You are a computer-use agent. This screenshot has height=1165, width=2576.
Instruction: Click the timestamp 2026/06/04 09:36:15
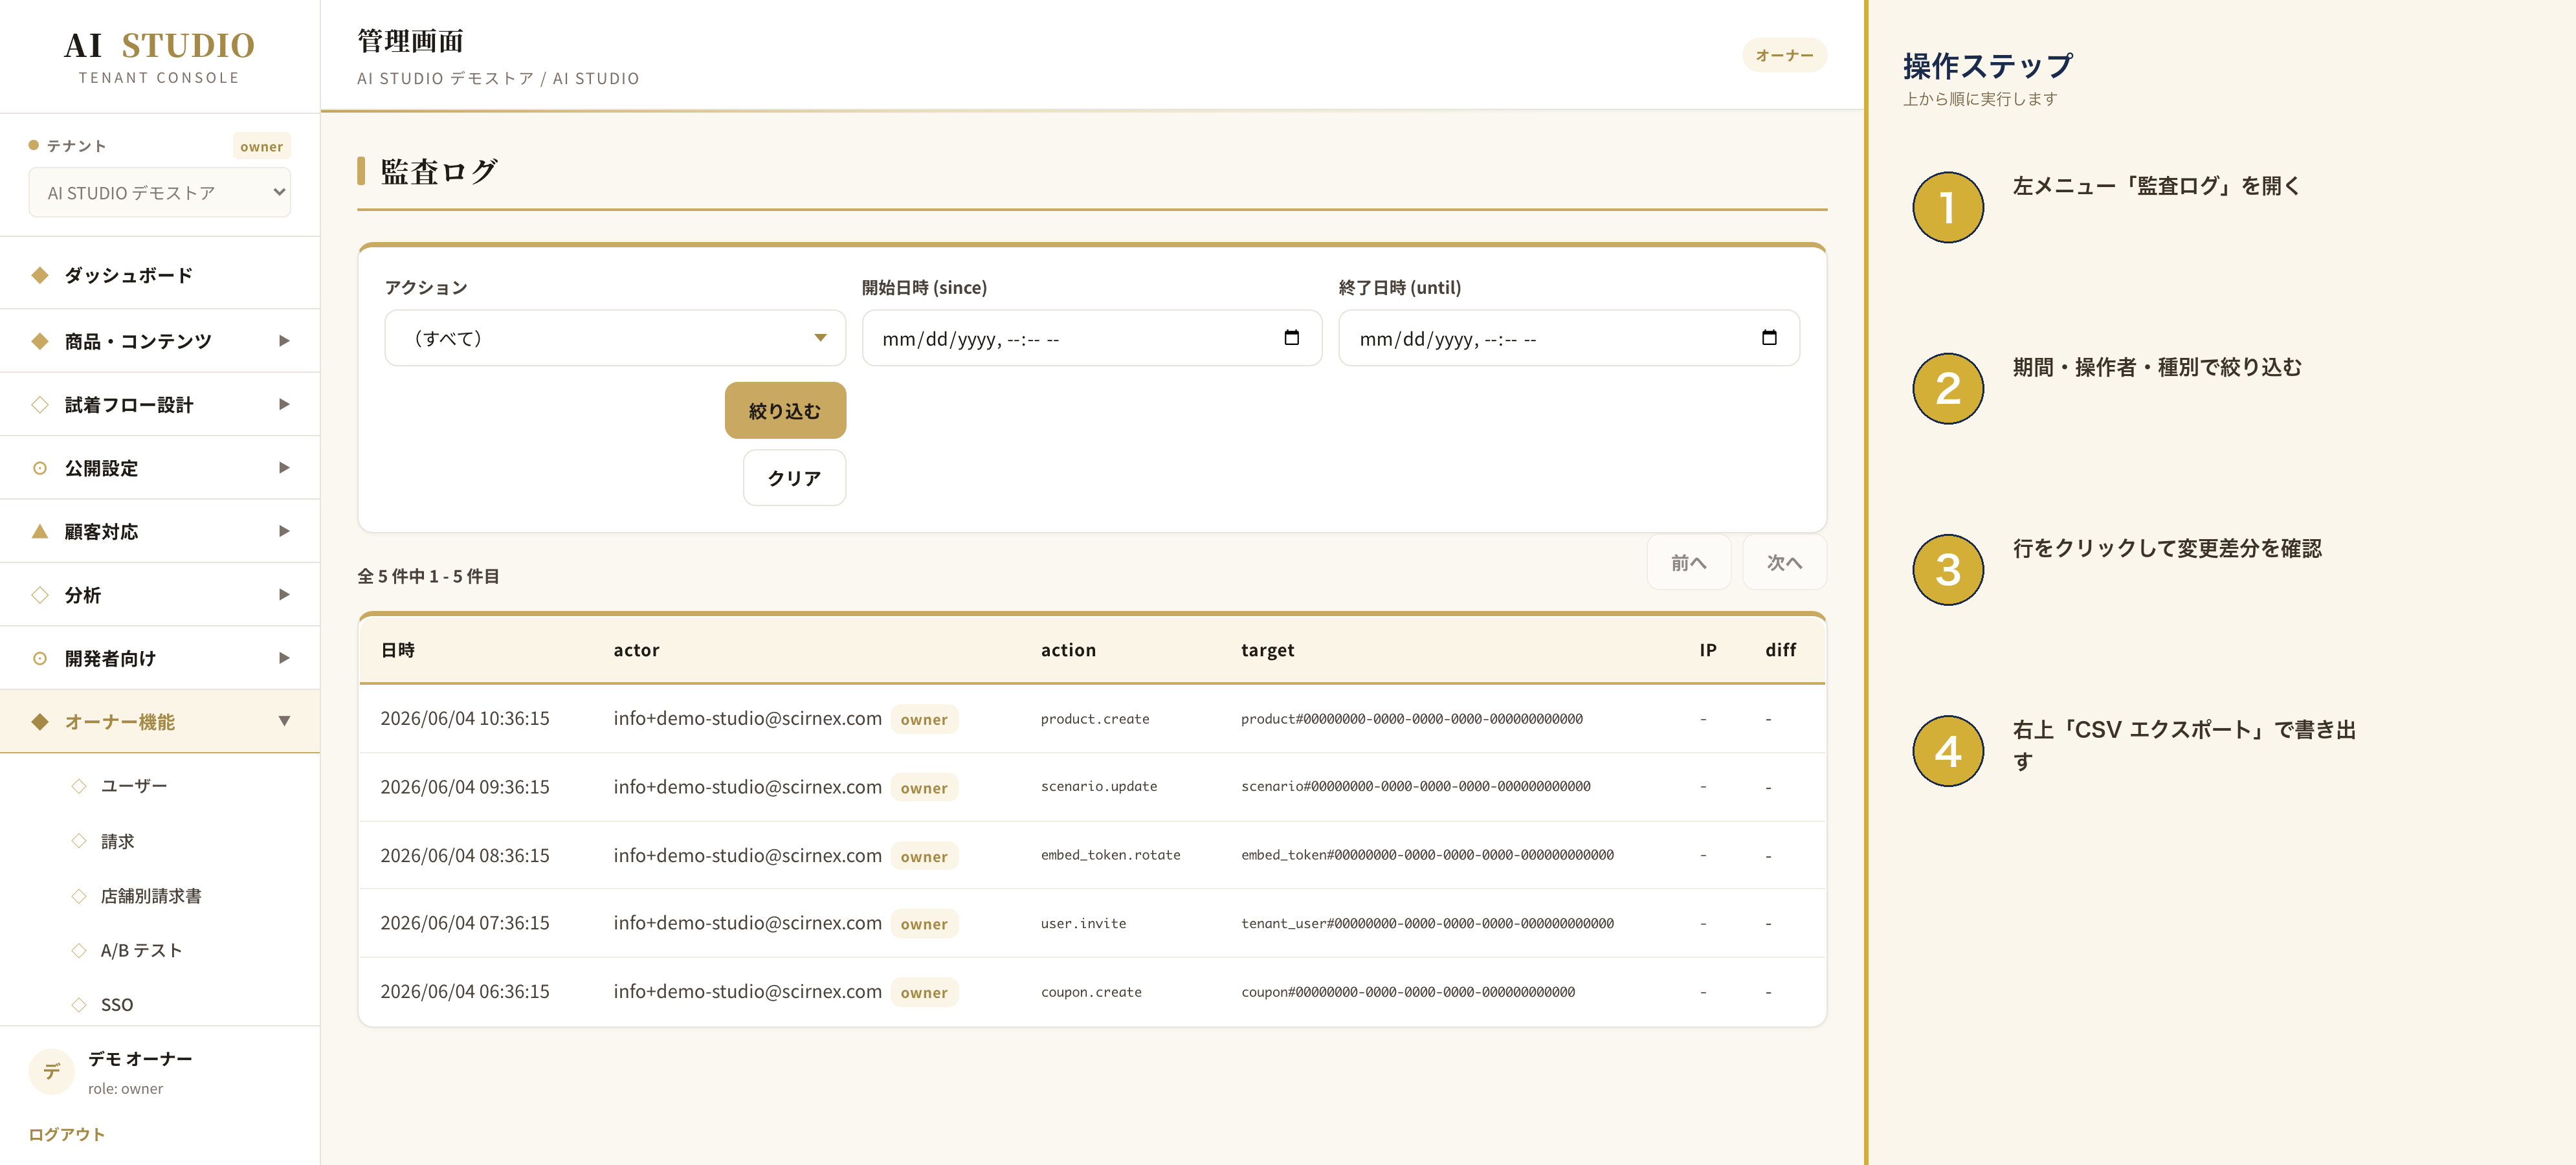[465, 787]
